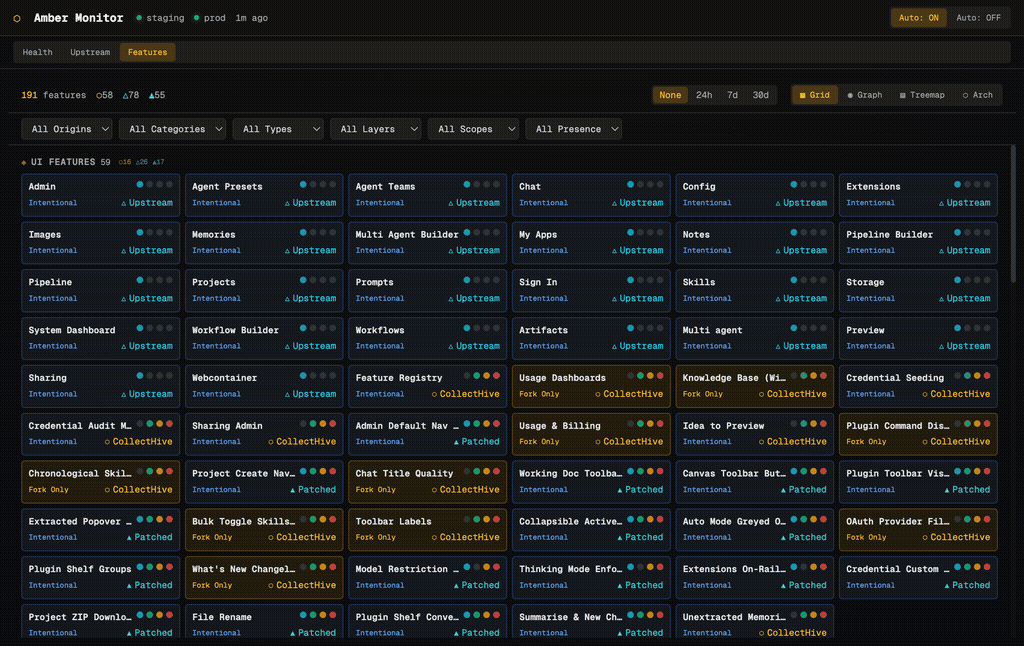Image resolution: width=1024 pixels, height=646 pixels.
Task: Open the All Layers dropdown
Action: tap(376, 129)
